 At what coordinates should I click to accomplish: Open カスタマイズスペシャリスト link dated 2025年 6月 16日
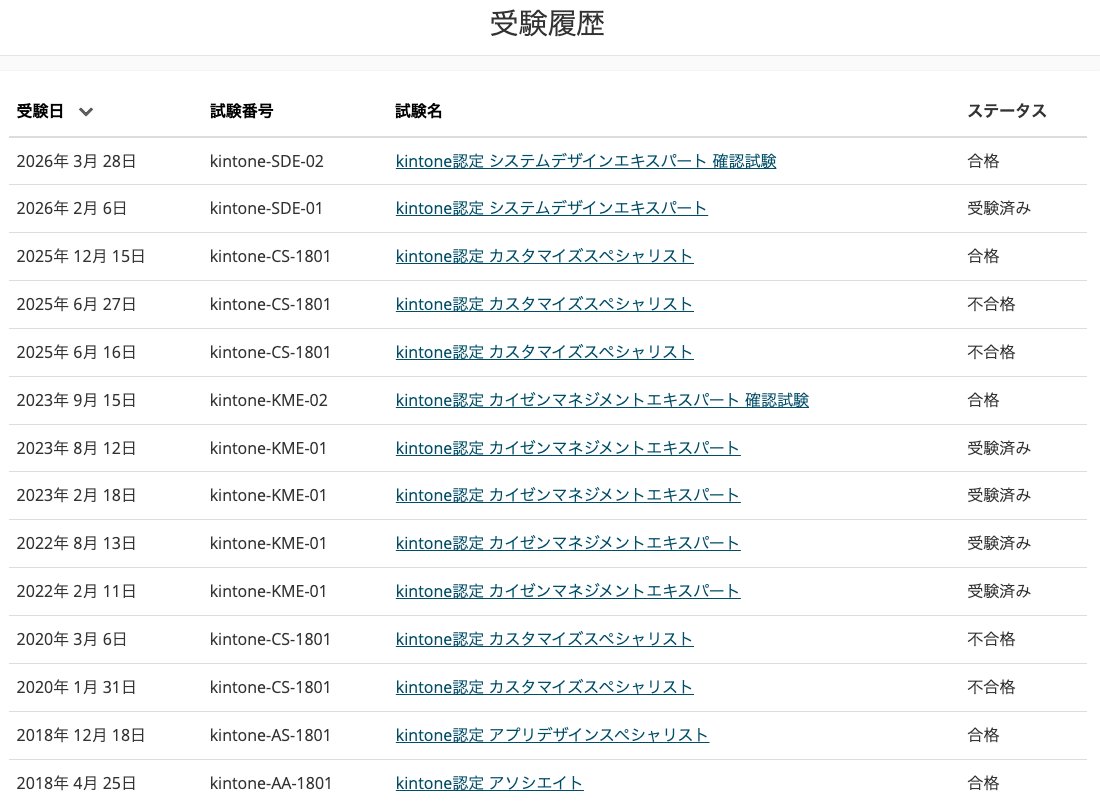544,352
